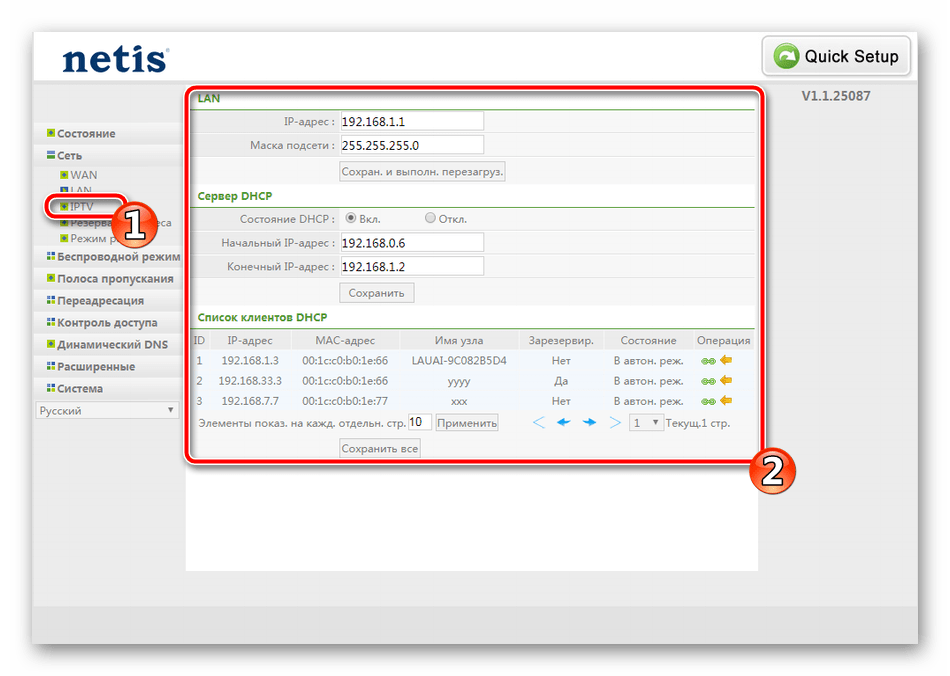Image resolution: width=950 pixels, height=676 pixels.
Task: Go to the previous page with the solid left arrow
Action: pos(564,423)
